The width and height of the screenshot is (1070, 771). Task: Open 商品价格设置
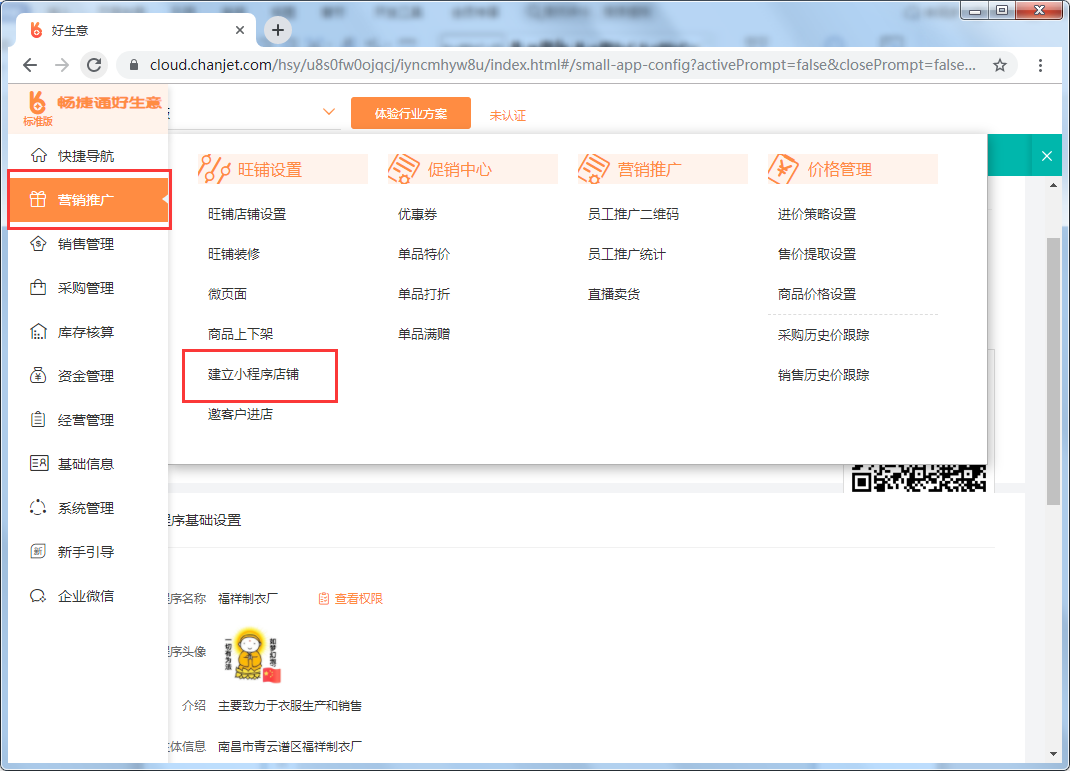click(817, 293)
